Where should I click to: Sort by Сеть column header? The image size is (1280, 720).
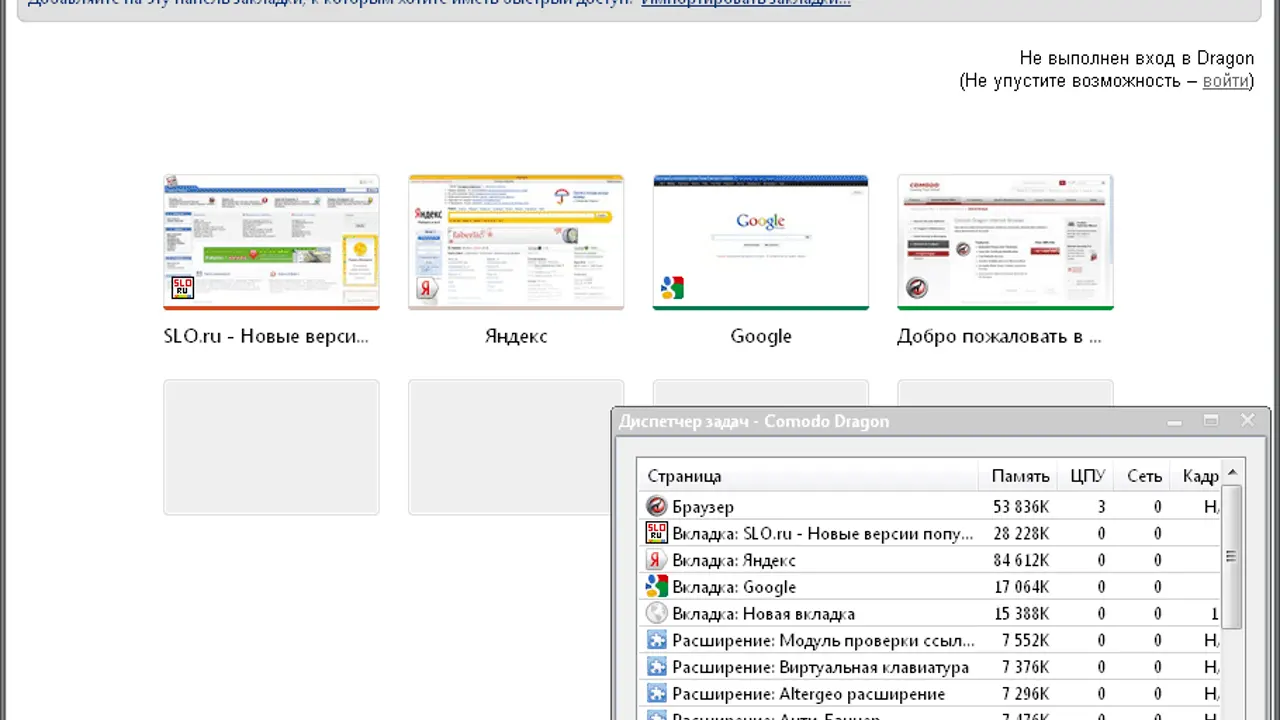point(1144,476)
